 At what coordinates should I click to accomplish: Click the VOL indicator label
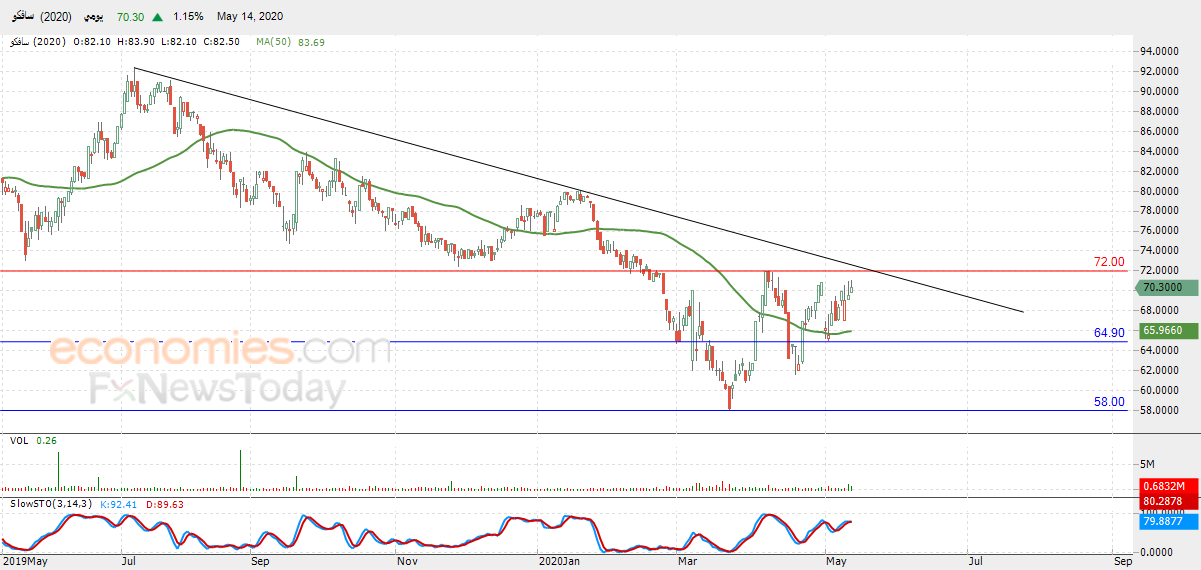pos(19,440)
